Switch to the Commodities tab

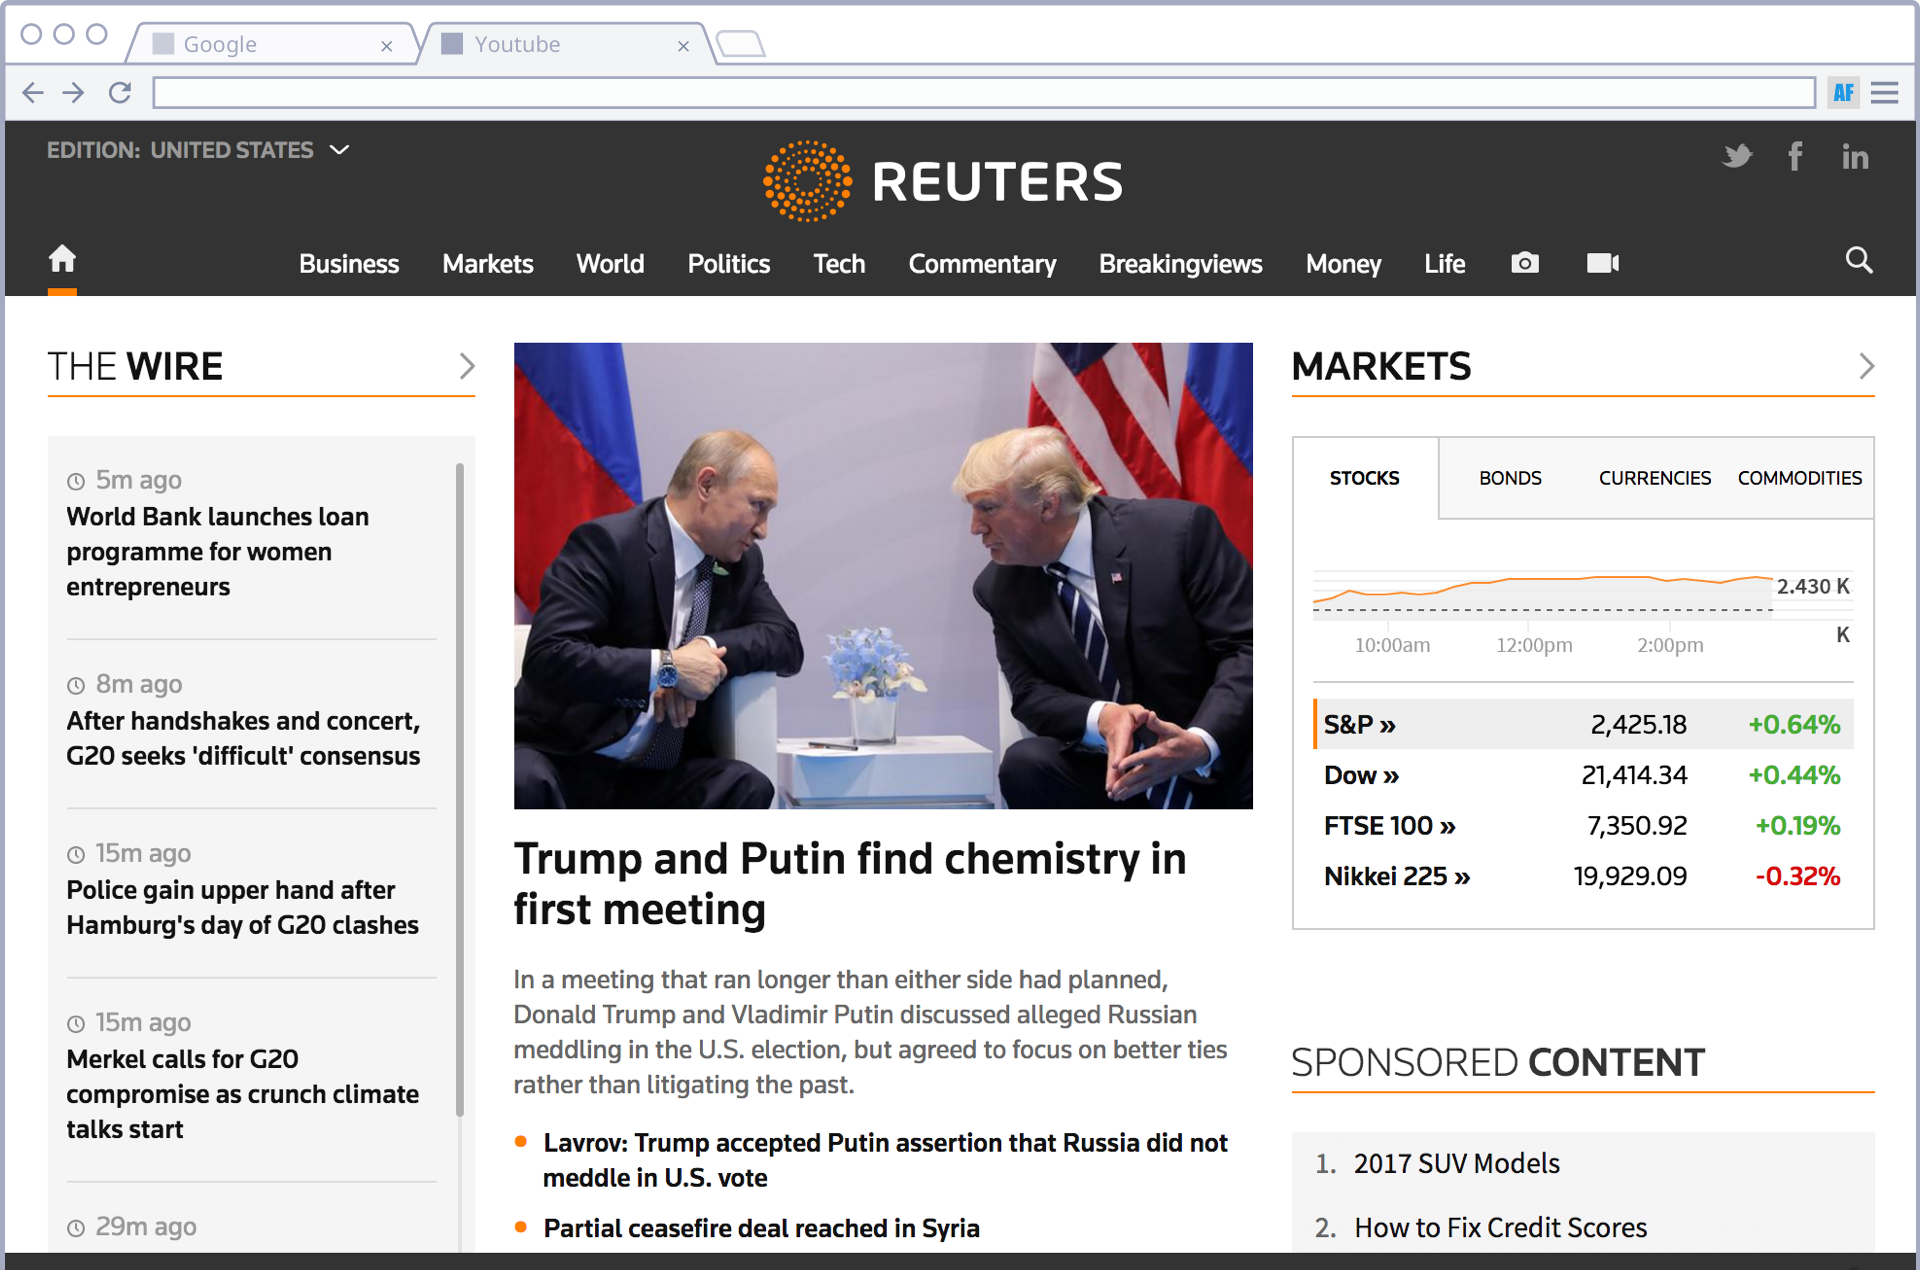[1799, 478]
